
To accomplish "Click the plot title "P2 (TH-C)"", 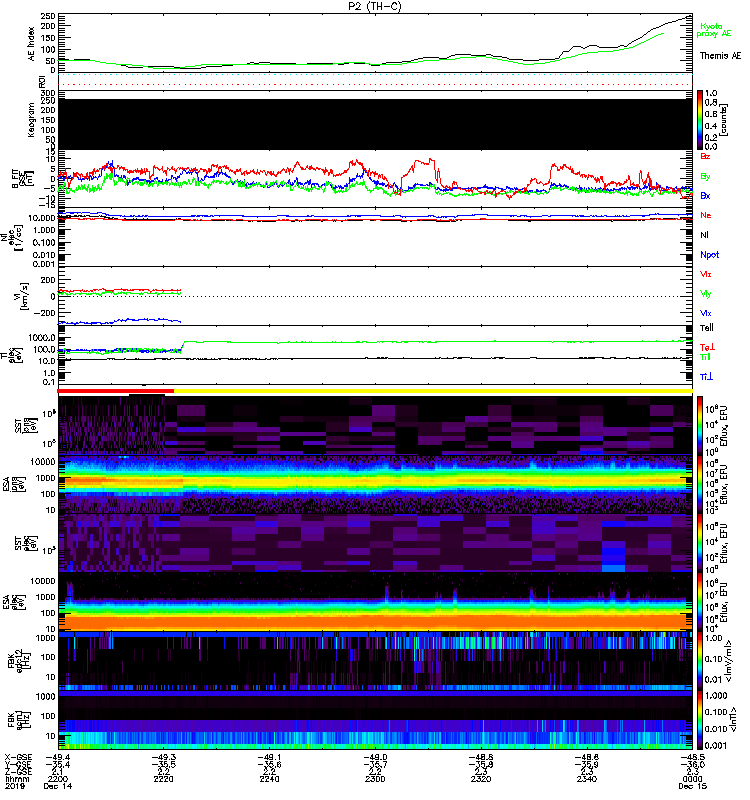I will (374, 6).
